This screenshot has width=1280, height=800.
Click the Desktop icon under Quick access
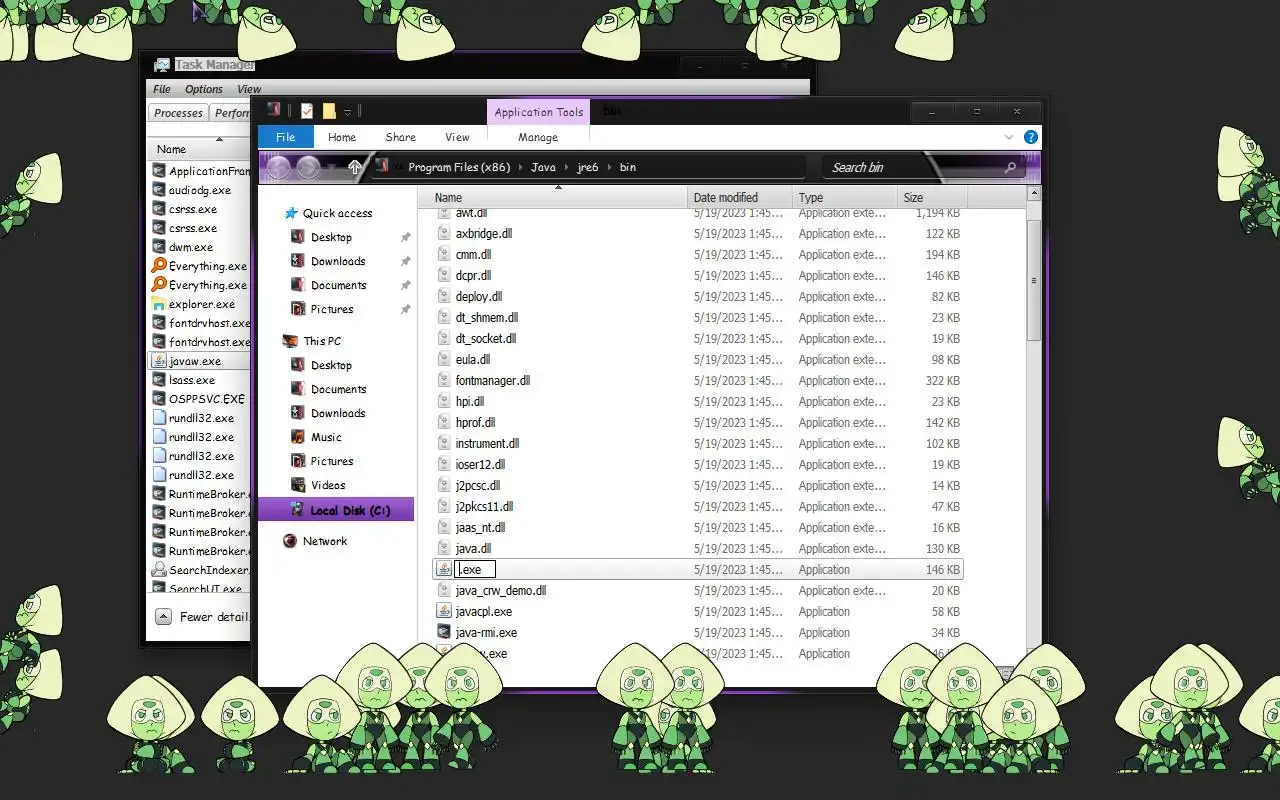pyautogui.click(x=297, y=237)
